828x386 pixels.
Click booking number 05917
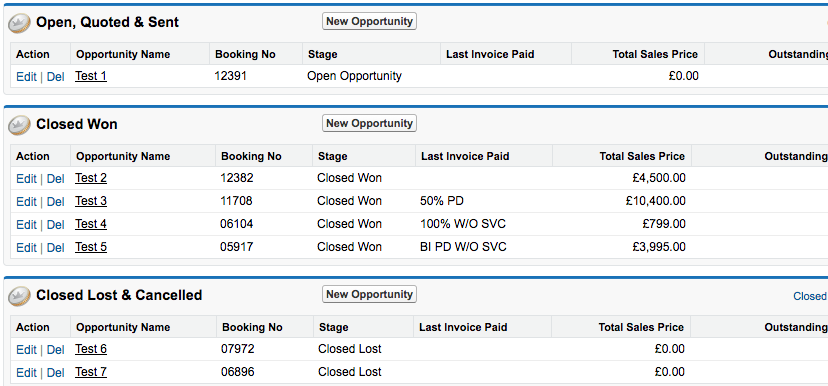237,247
